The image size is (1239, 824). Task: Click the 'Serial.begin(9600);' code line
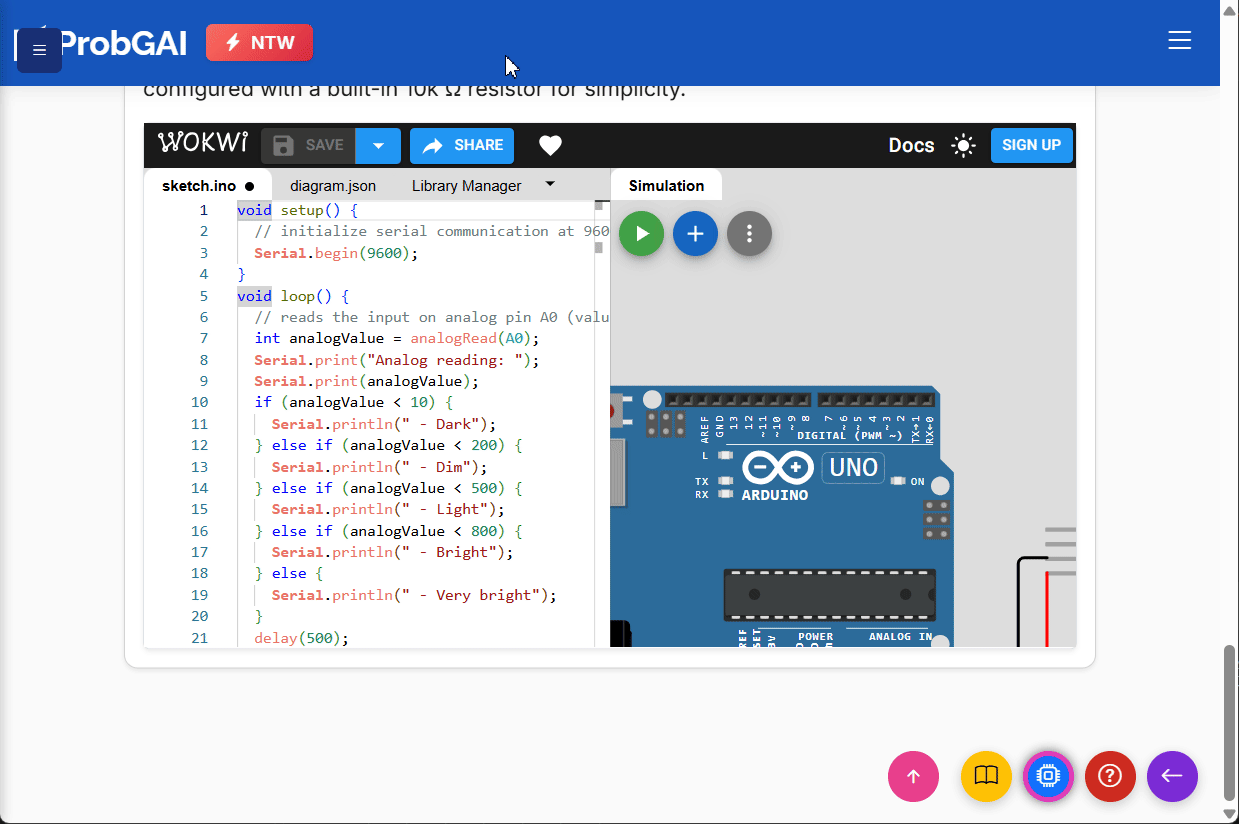click(x=336, y=253)
